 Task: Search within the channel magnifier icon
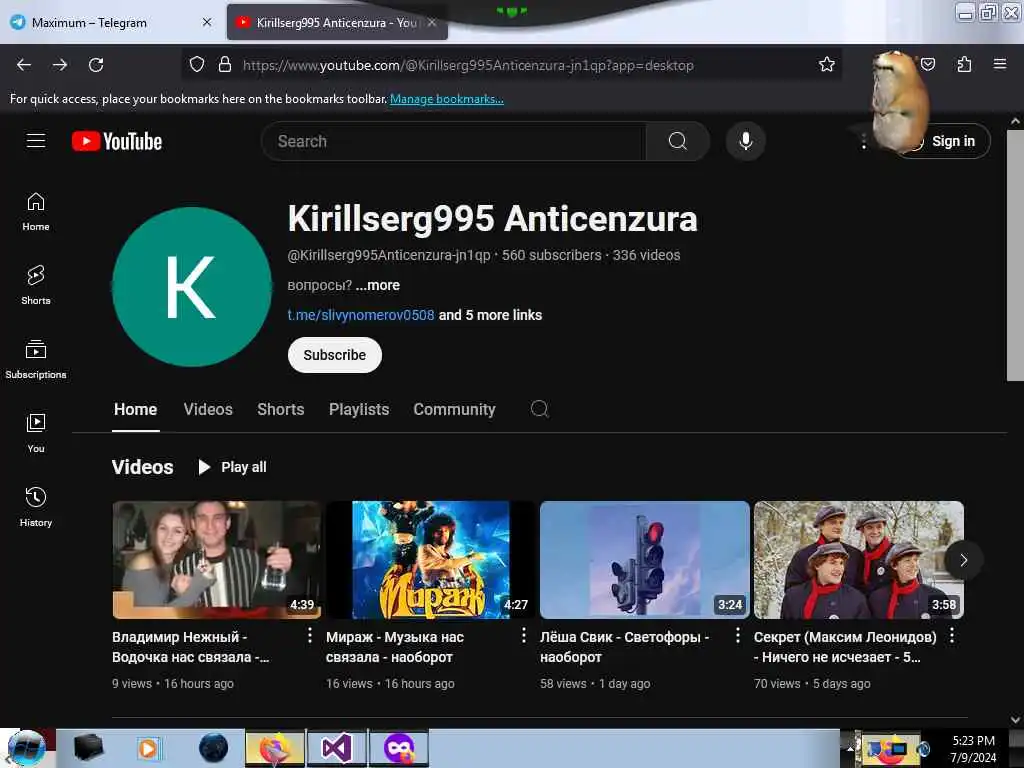(x=539, y=409)
